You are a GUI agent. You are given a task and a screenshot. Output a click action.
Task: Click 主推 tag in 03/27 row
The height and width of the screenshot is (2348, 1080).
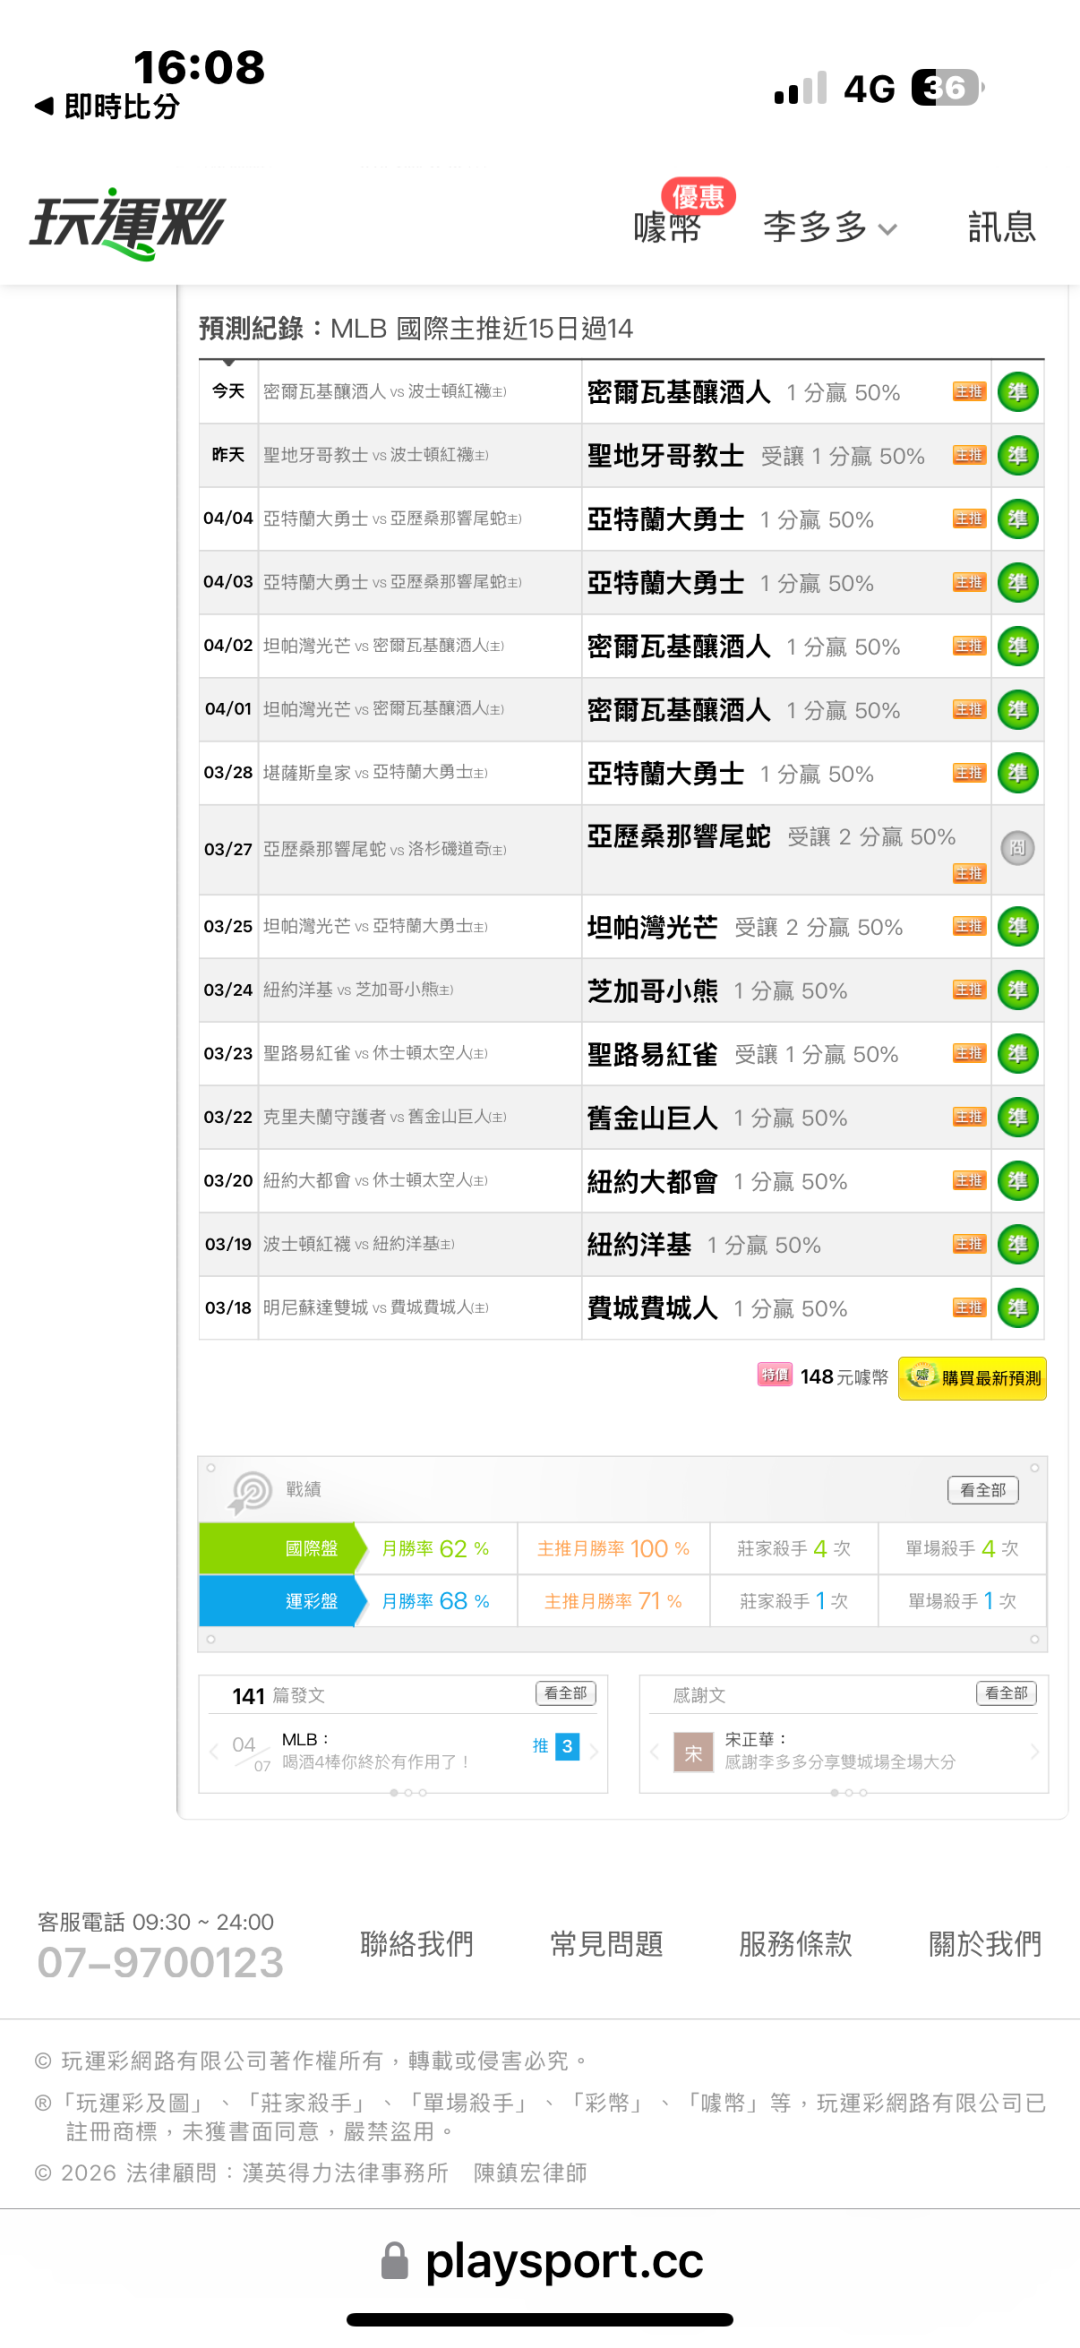969,874
